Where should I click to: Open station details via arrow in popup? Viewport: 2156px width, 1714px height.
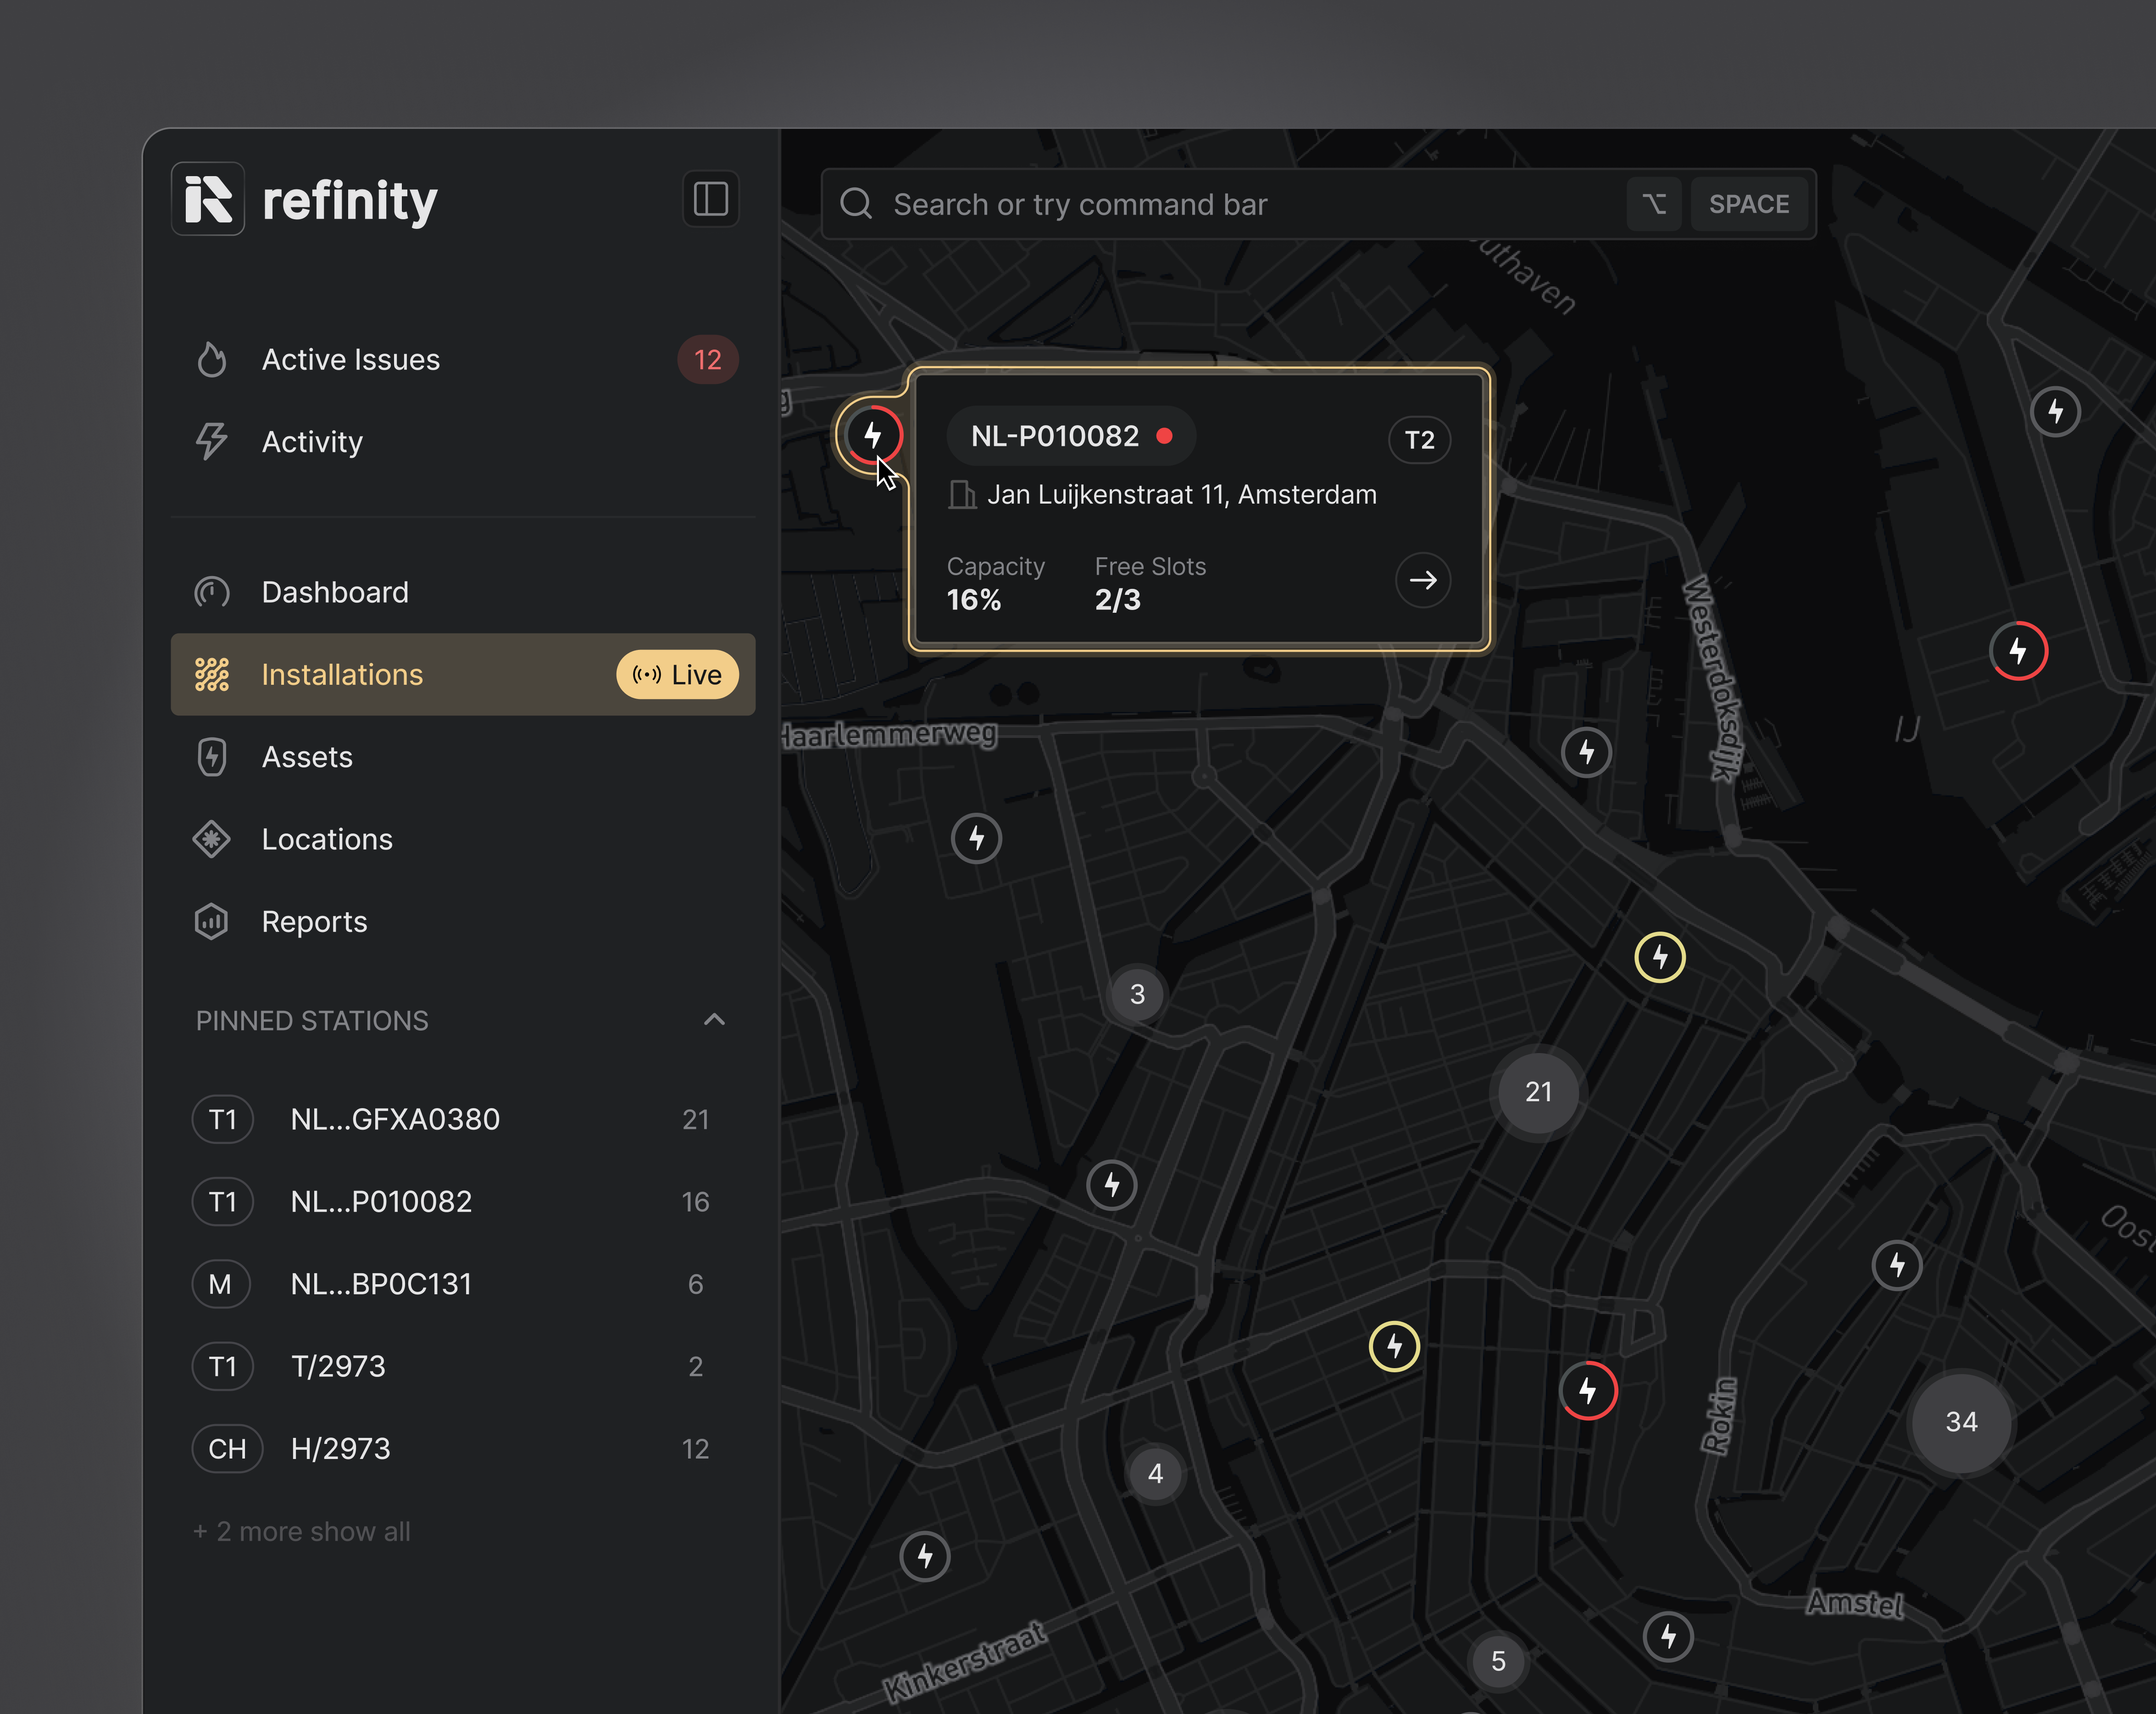[1423, 580]
